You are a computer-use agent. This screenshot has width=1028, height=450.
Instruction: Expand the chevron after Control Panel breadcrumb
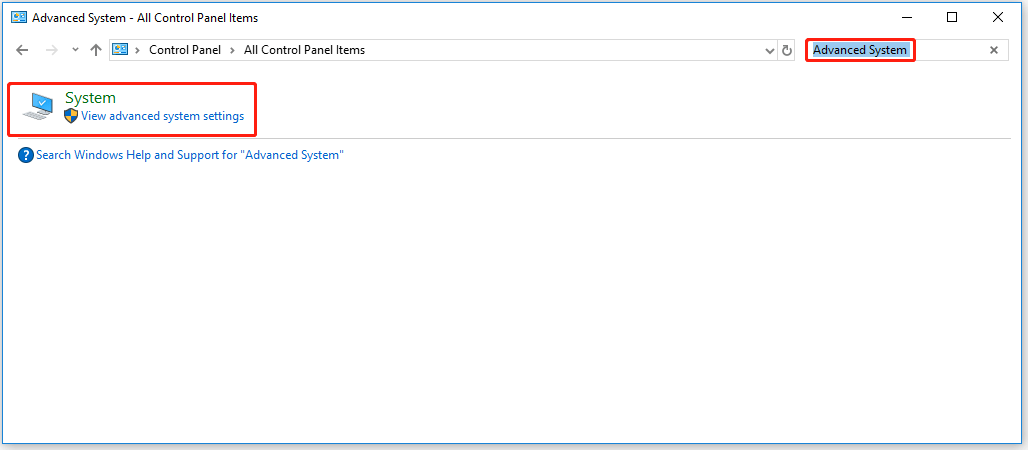[x=232, y=50]
